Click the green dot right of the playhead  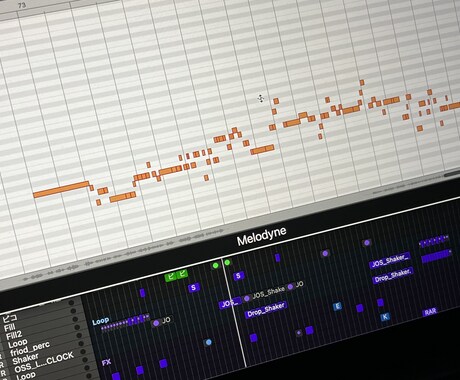coord(227,263)
